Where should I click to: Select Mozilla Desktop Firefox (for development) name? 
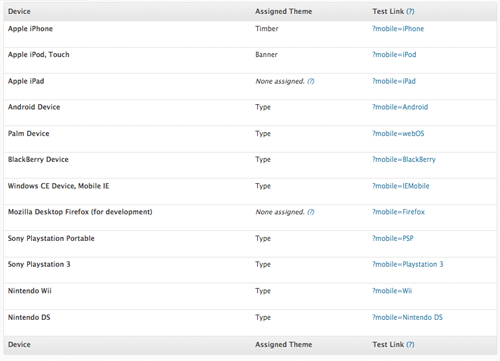pyautogui.click(x=80, y=212)
